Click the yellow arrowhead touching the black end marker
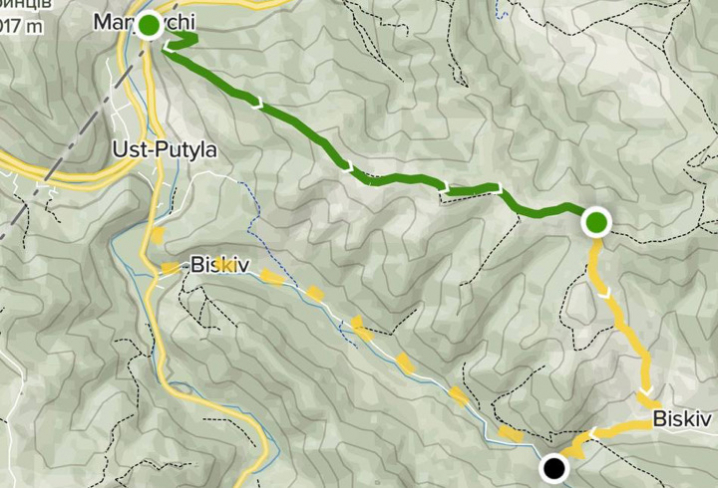 (x=577, y=454)
